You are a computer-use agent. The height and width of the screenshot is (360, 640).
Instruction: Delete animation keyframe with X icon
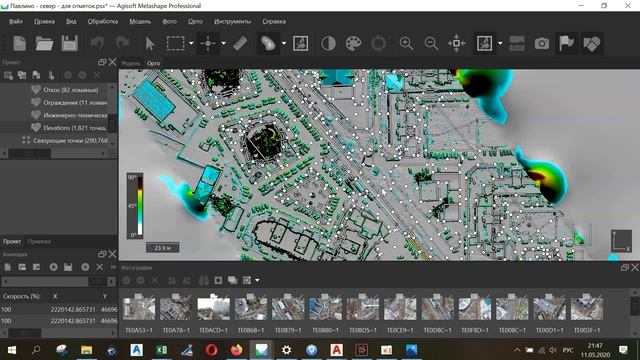point(100,267)
